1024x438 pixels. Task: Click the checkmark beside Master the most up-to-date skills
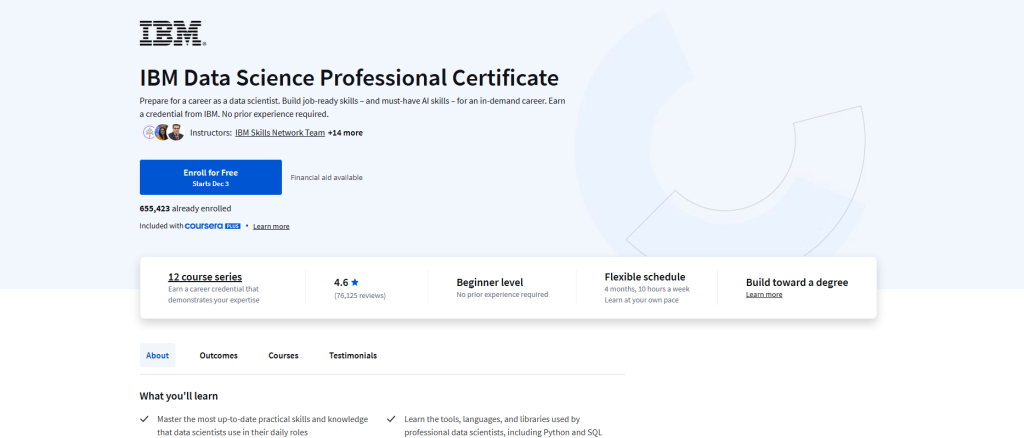coord(144,419)
